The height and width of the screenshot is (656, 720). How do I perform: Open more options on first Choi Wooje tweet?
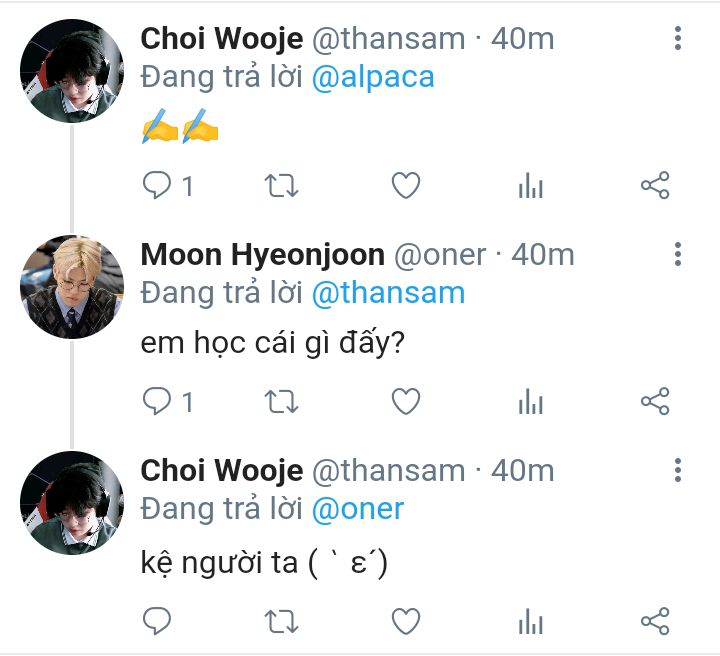pos(678,39)
